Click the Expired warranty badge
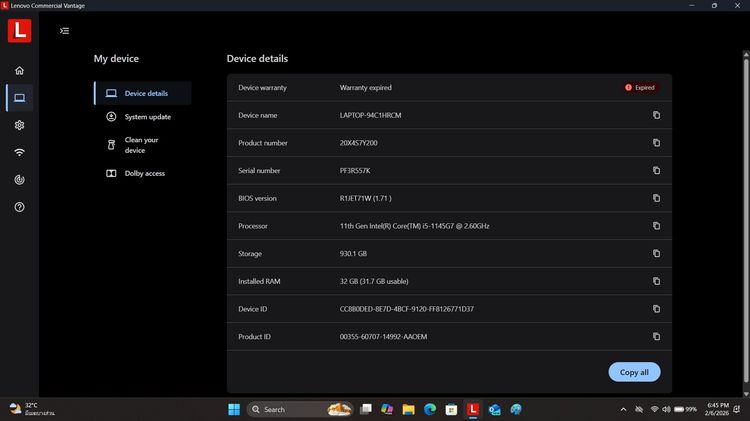The height and width of the screenshot is (421, 750). (x=640, y=88)
